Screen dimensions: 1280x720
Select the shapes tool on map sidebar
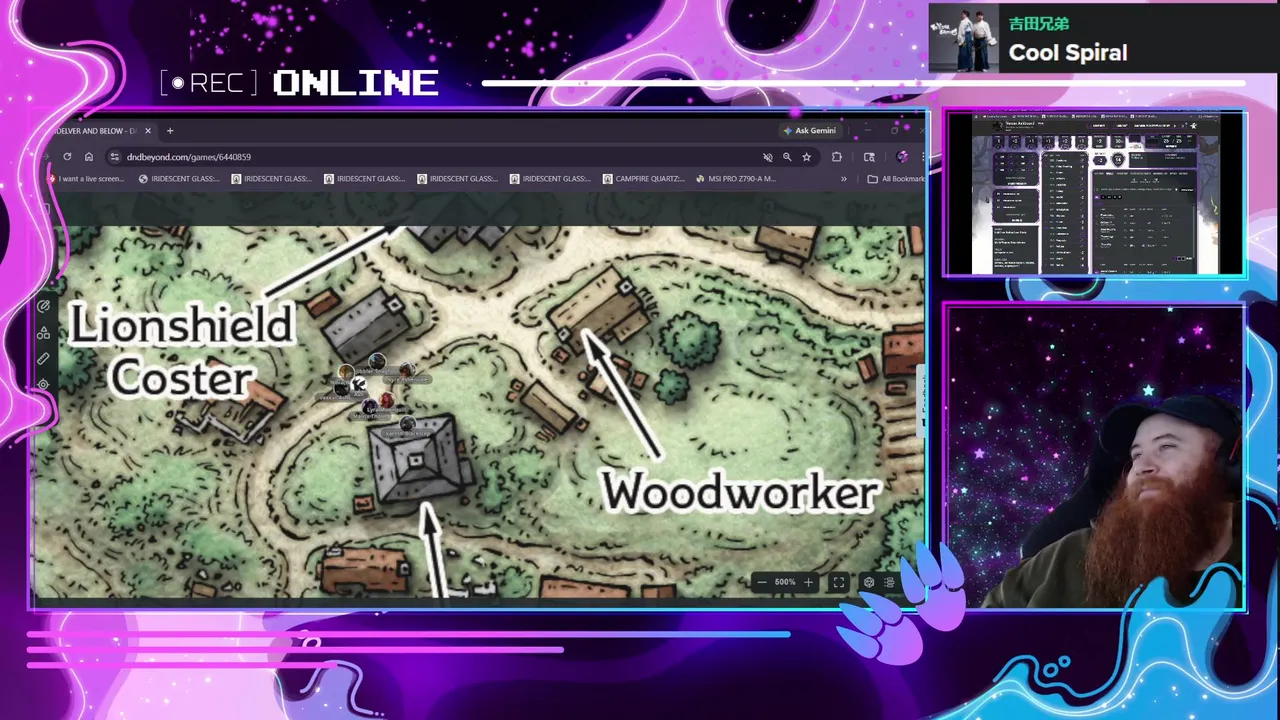[x=43, y=333]
